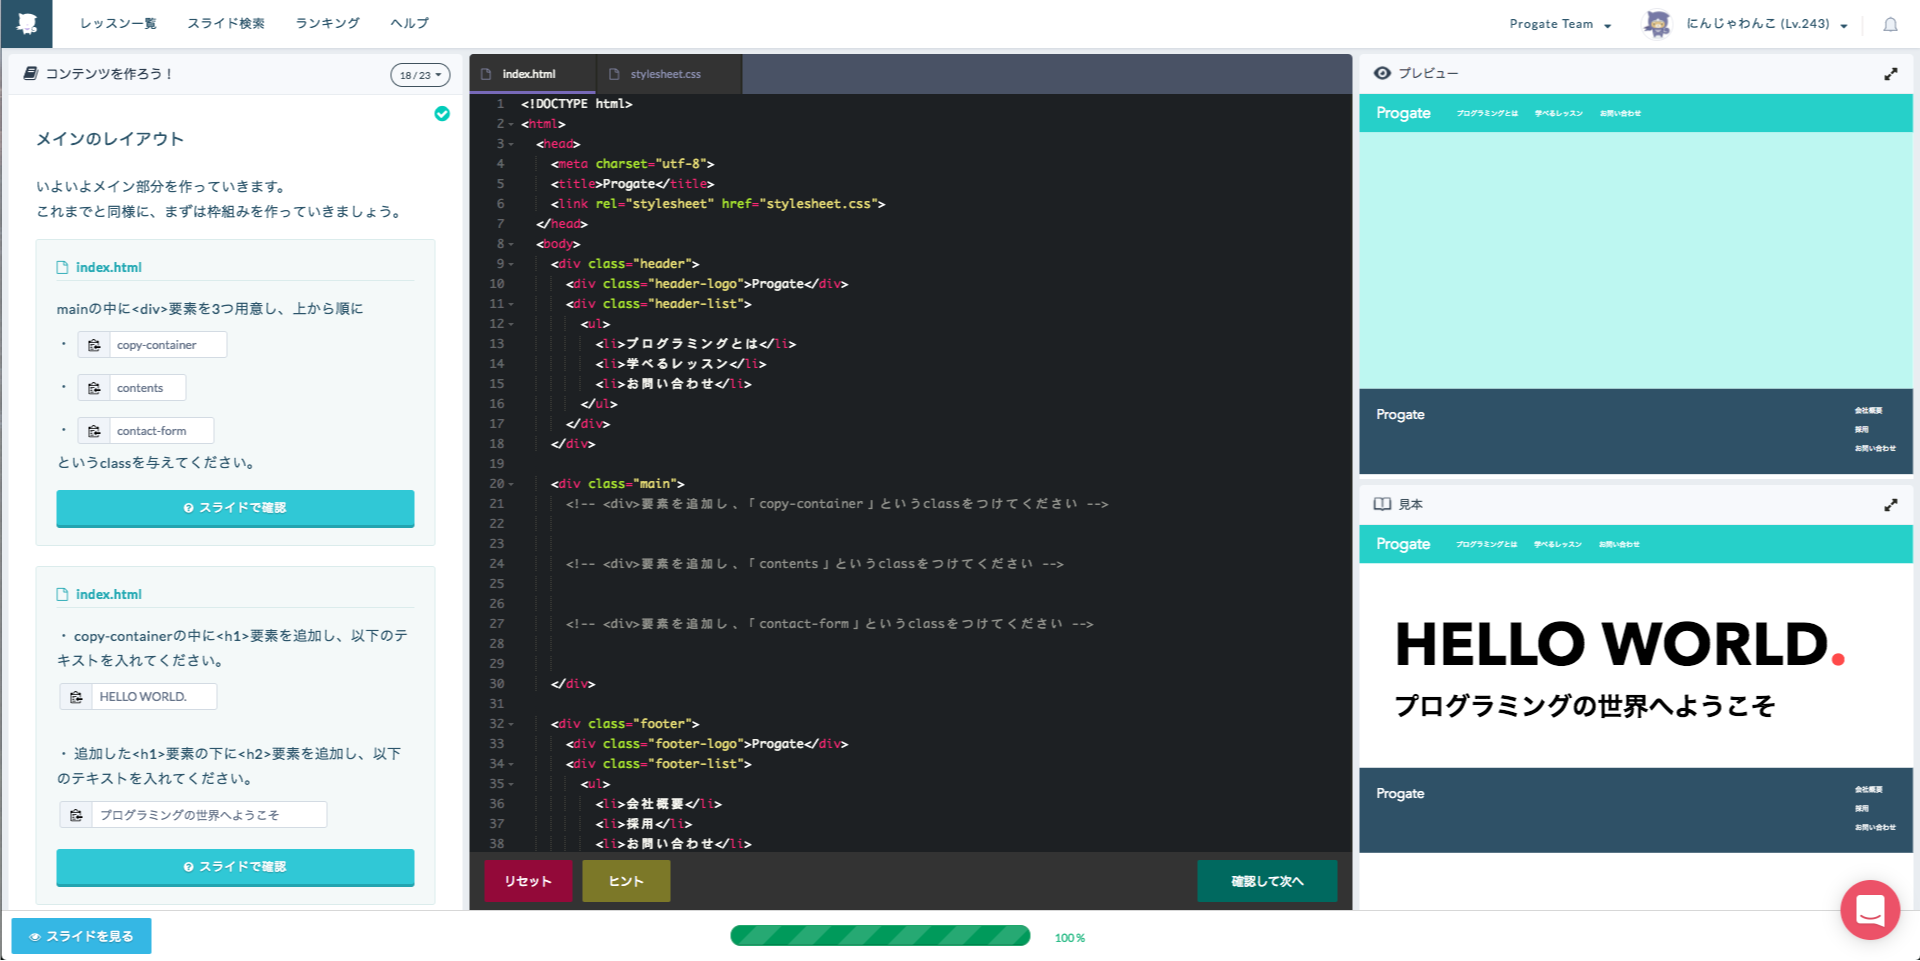Open the 18/23 slide counter dropdown

(420, 74)
